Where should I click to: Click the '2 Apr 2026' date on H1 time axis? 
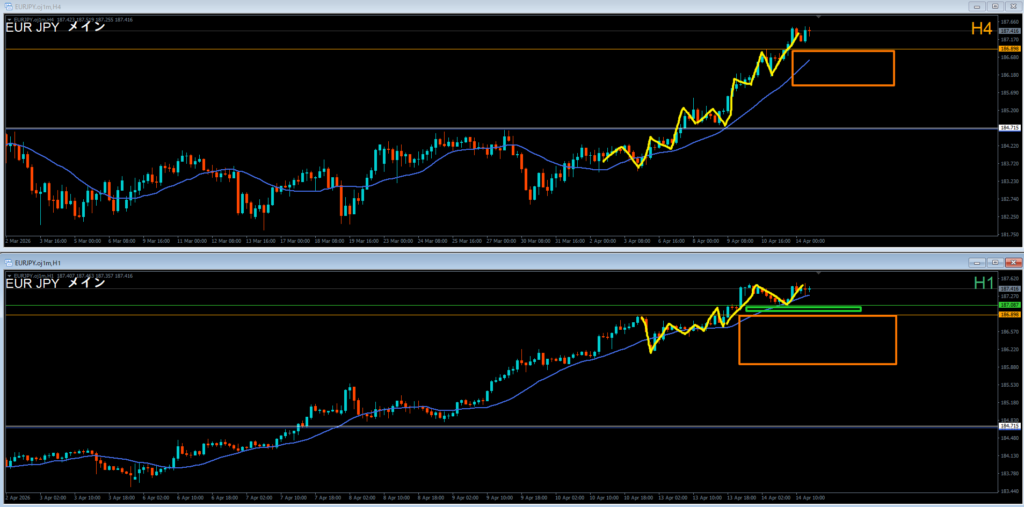point(18,498)
